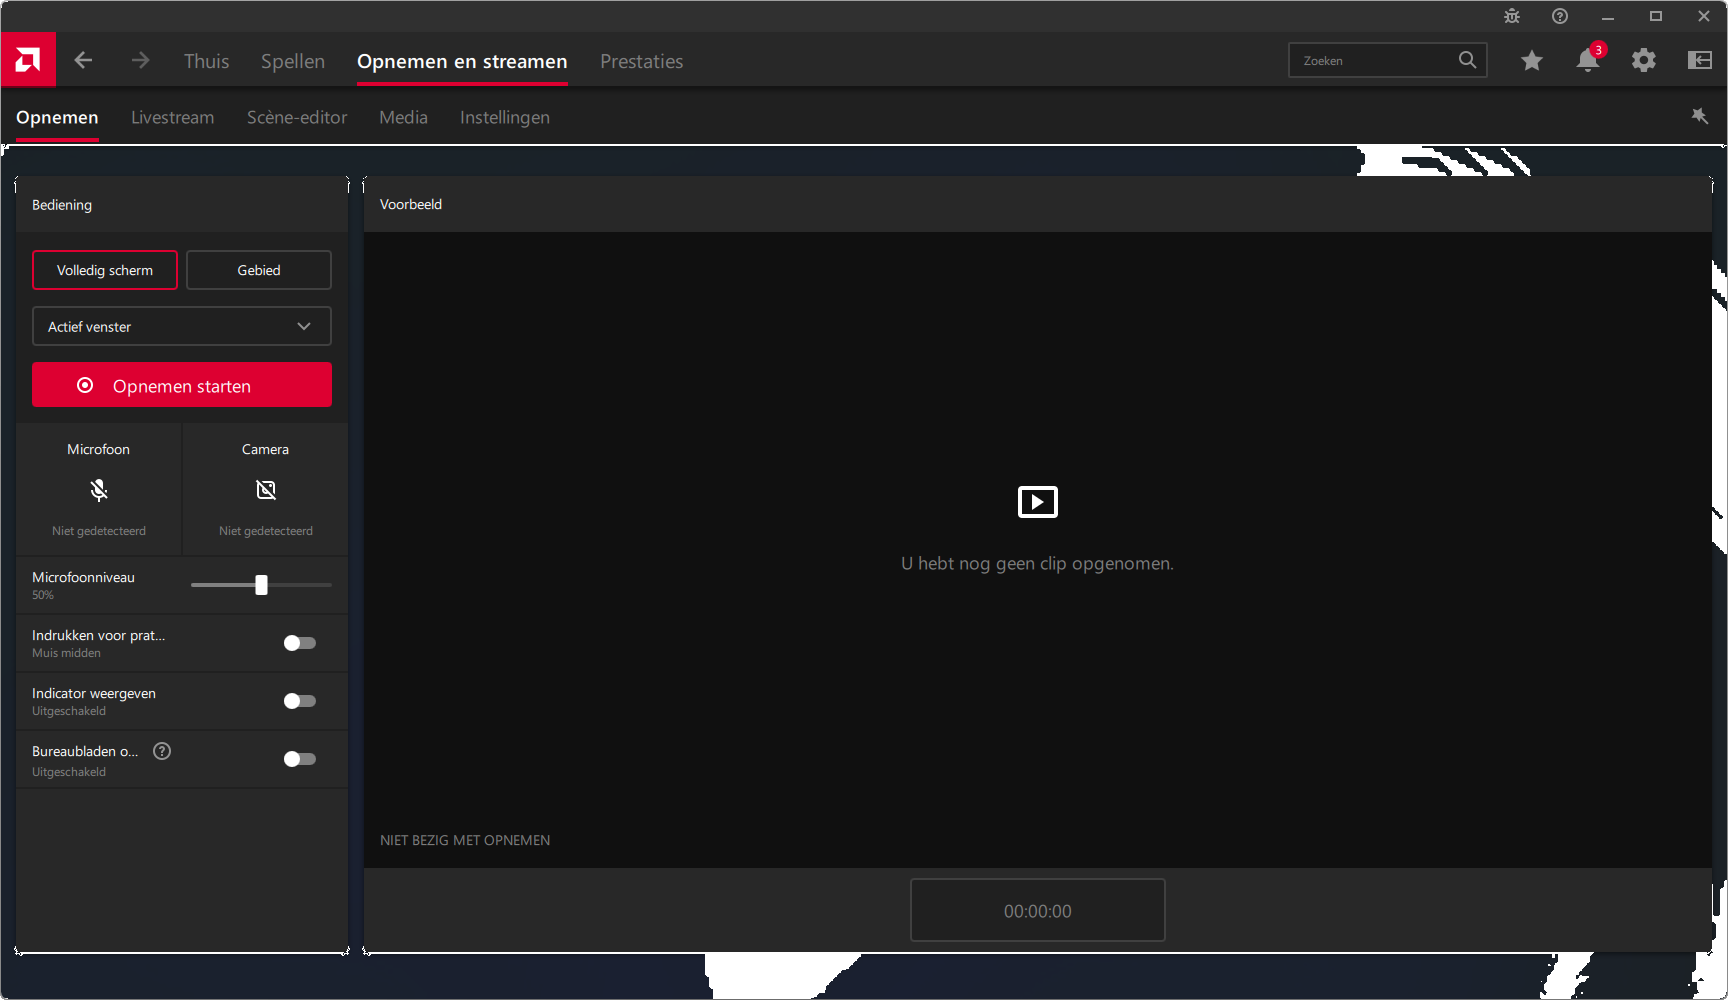Toggle Indicator weergeven switch
This screenshot has height=1000, width=1728.
[x=299, y=701]
